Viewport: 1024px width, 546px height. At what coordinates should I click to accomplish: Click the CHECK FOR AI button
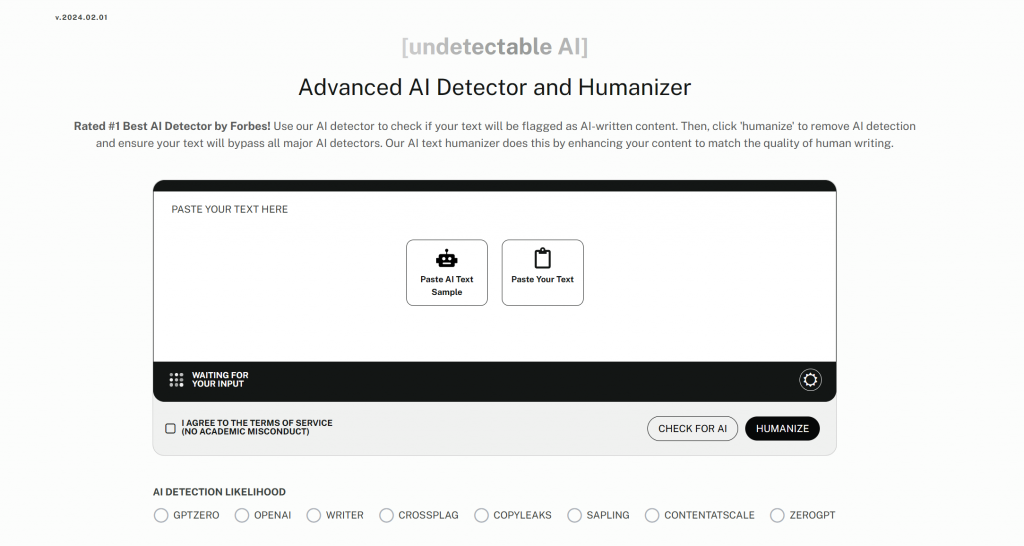tap(692, 428)
